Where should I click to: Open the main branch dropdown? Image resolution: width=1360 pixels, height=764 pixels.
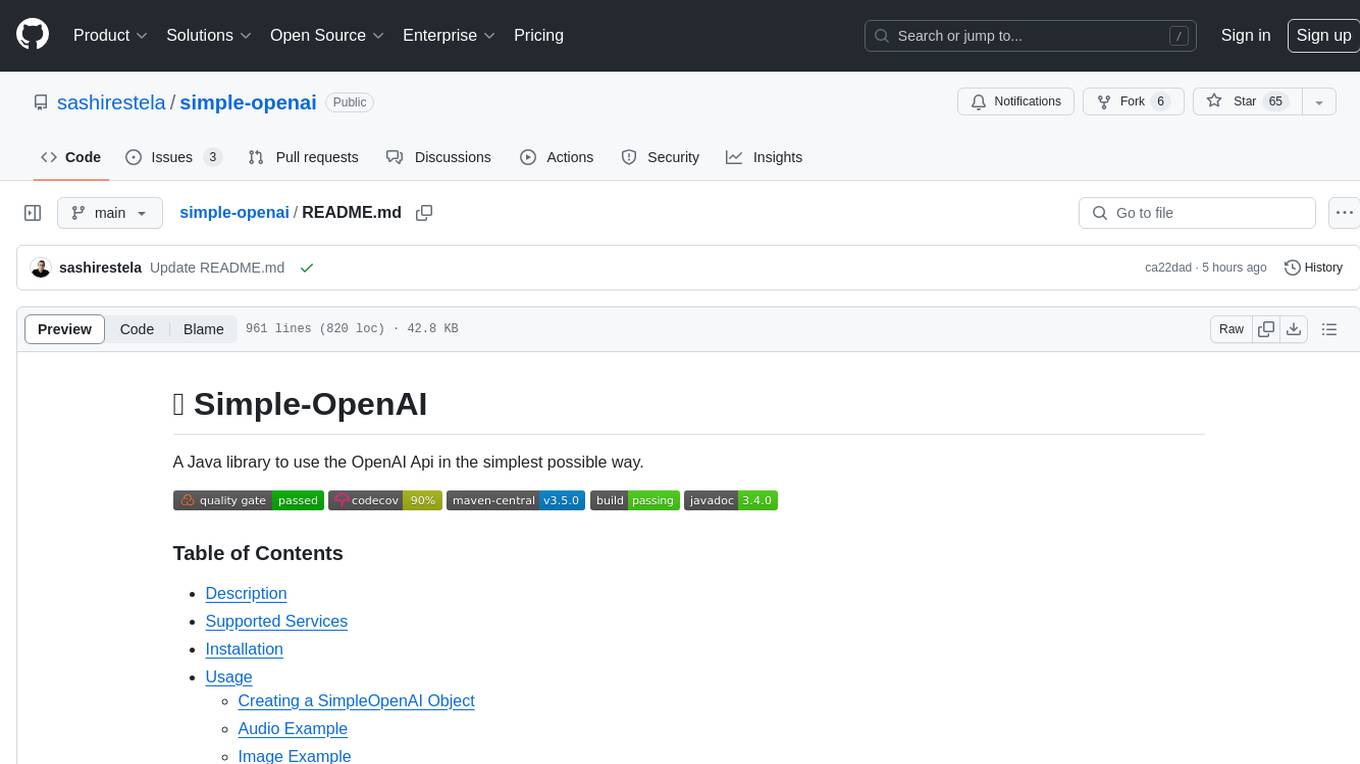(x=109, y=213)
